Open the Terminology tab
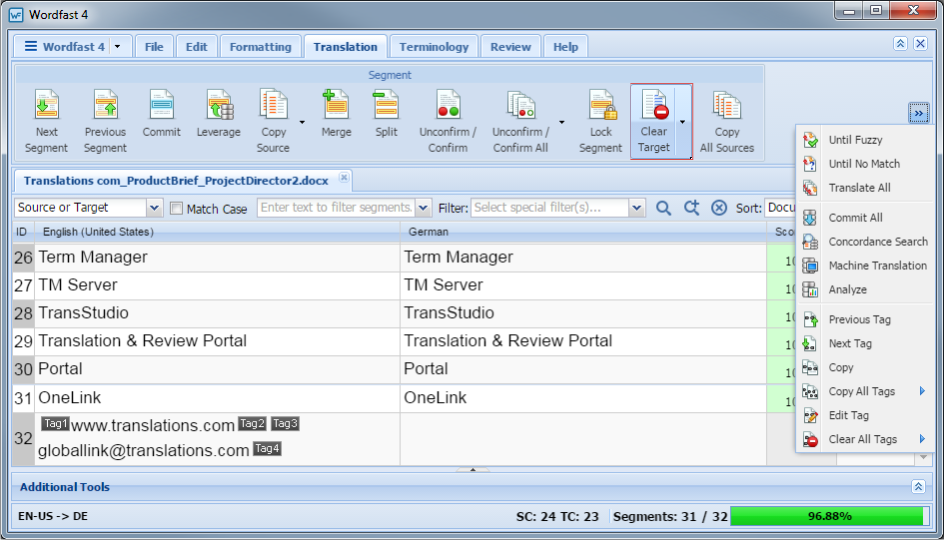 [433, 46]
